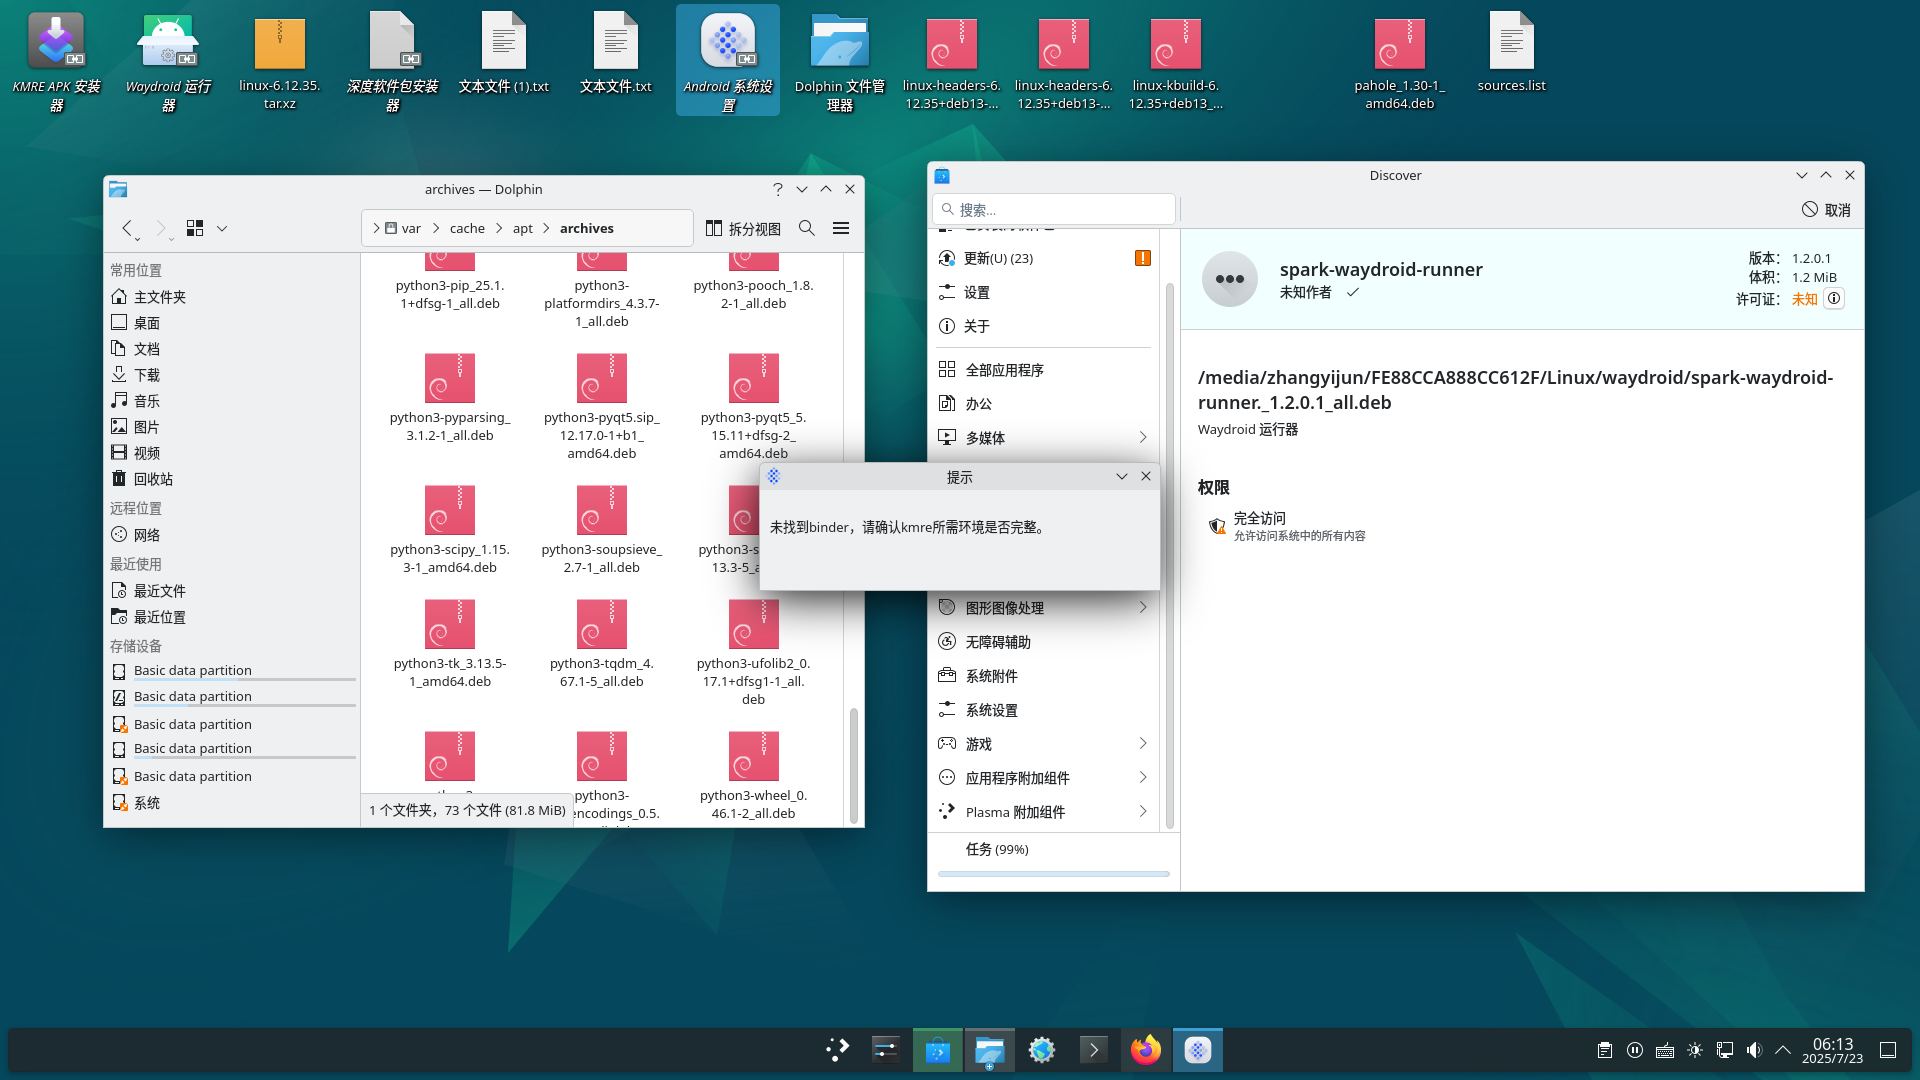Click Dolphin icons view mode button
The image size is (1920, 1080).
[x=195, y=228]
